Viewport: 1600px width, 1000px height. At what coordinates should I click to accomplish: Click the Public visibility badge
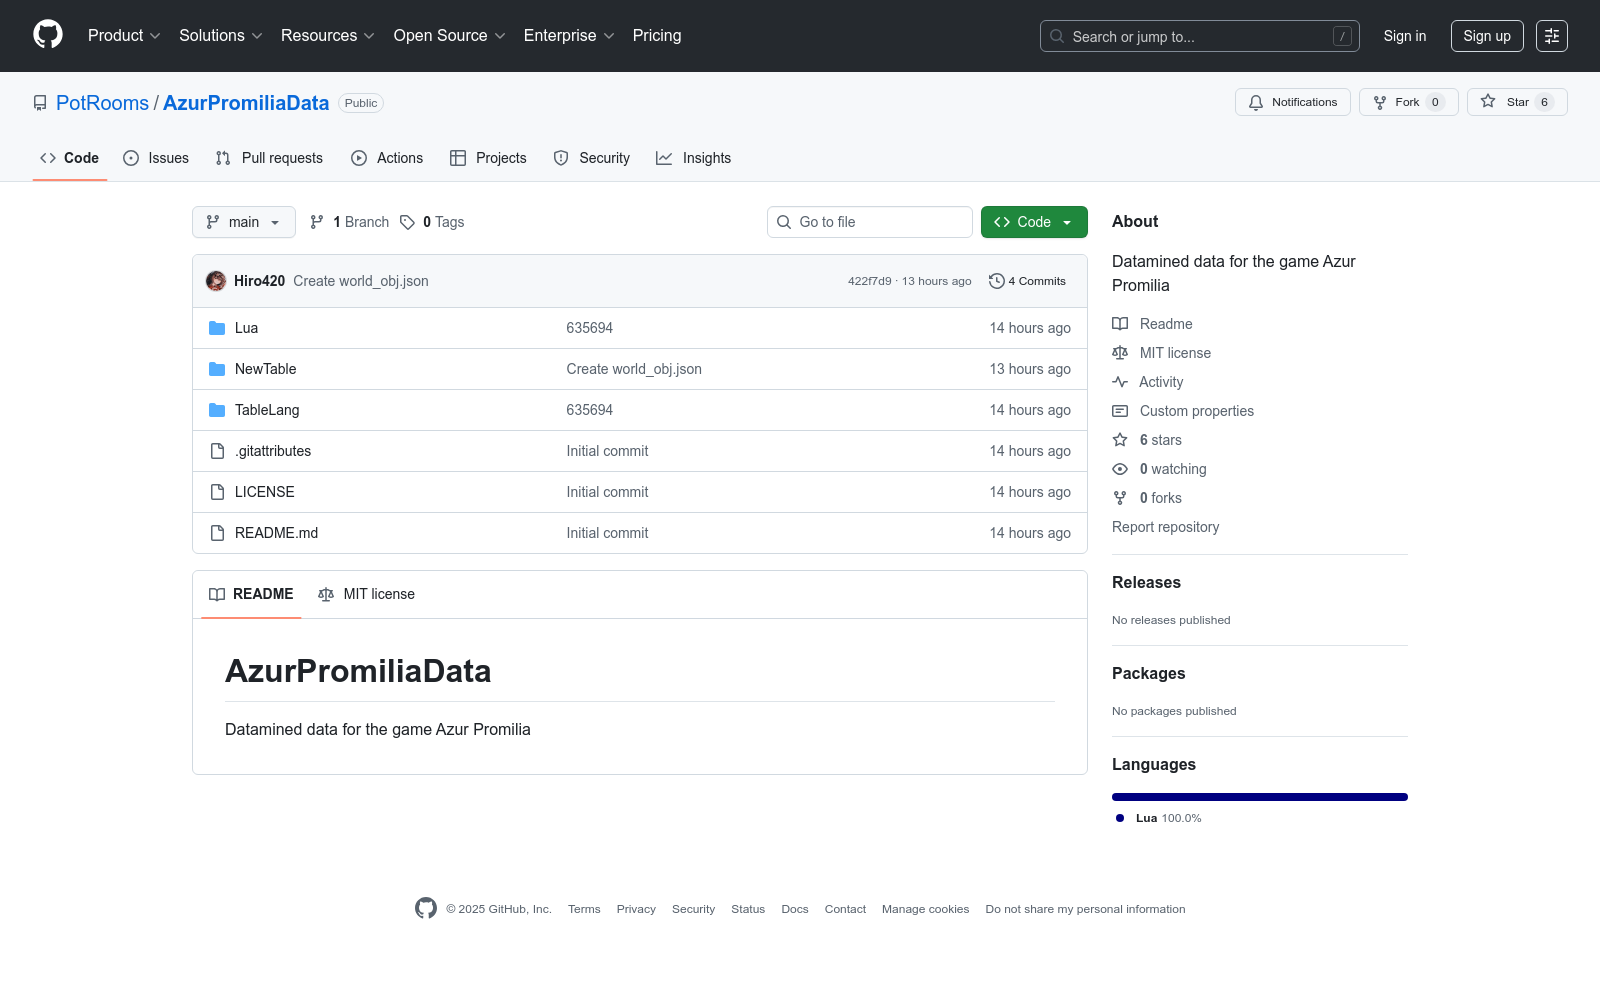(x=361, y=103)
